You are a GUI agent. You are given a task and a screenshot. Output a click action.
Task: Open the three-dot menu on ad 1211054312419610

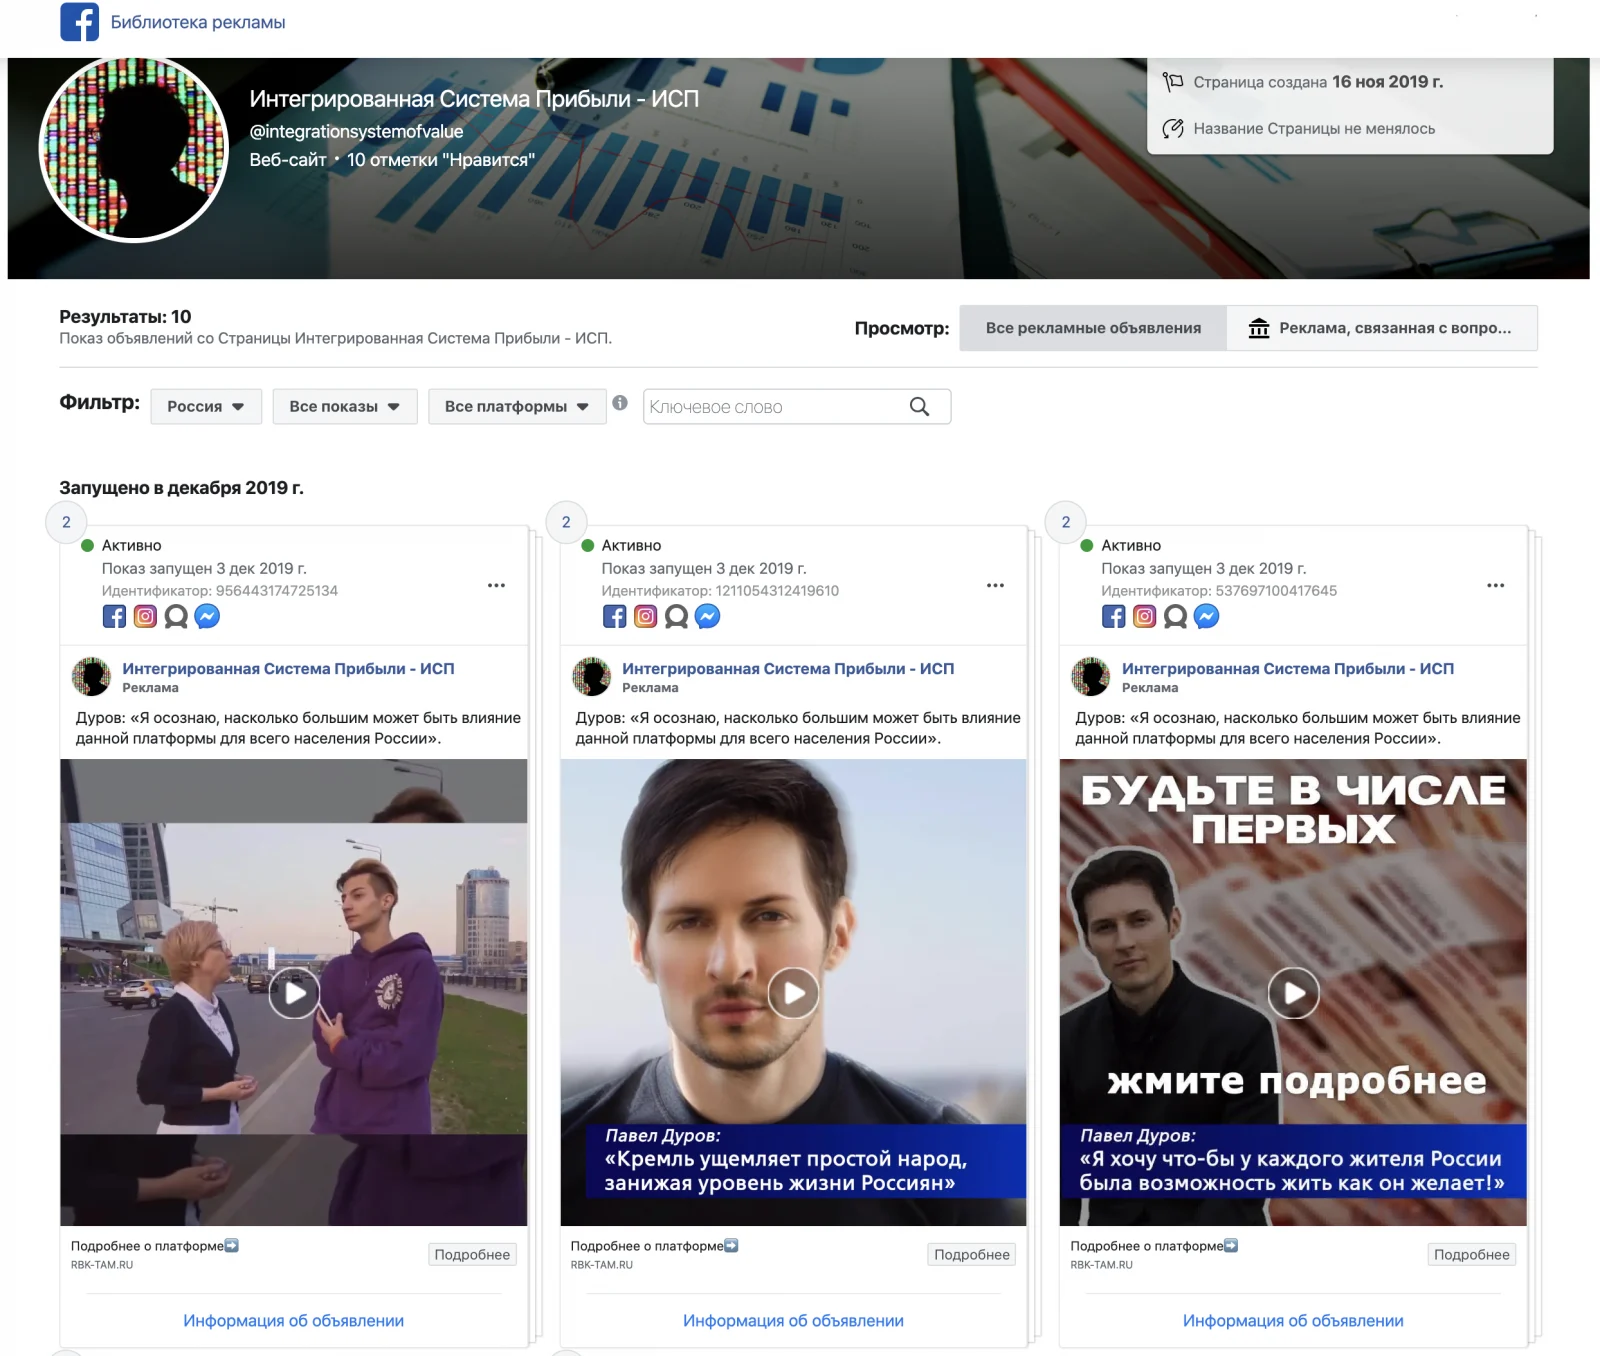pyautogui.click(x=995, y=585)
